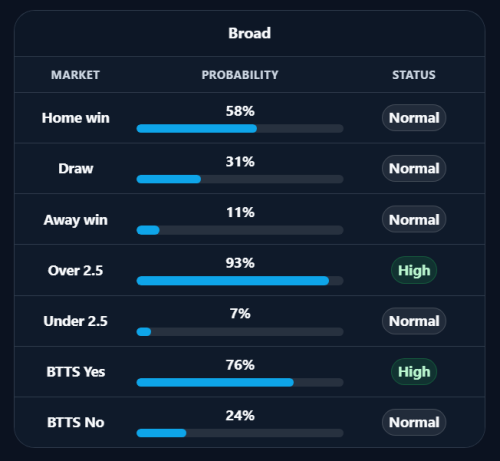Select the Home win market label
The image size is (500, 461).
click(76, 118)
